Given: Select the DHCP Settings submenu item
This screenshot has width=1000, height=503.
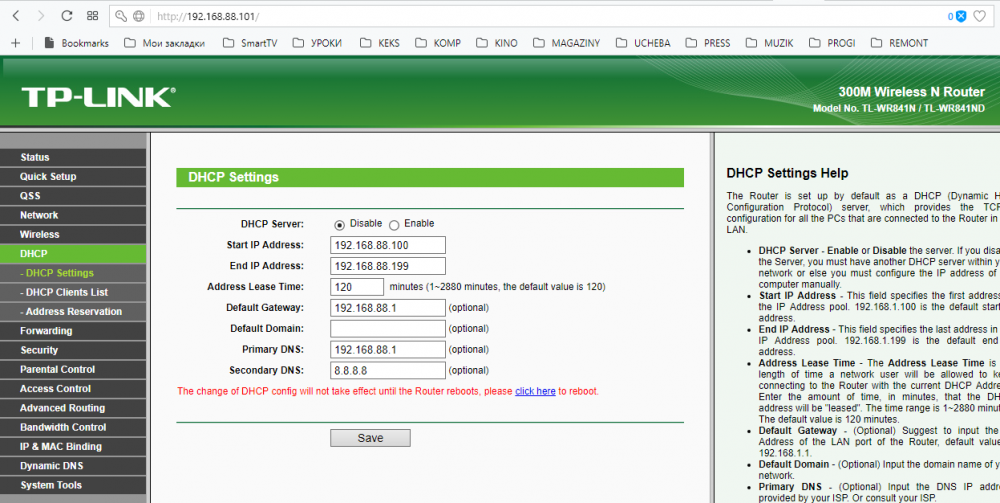Looking at the screenshot, I should click(x=73, y=273).
